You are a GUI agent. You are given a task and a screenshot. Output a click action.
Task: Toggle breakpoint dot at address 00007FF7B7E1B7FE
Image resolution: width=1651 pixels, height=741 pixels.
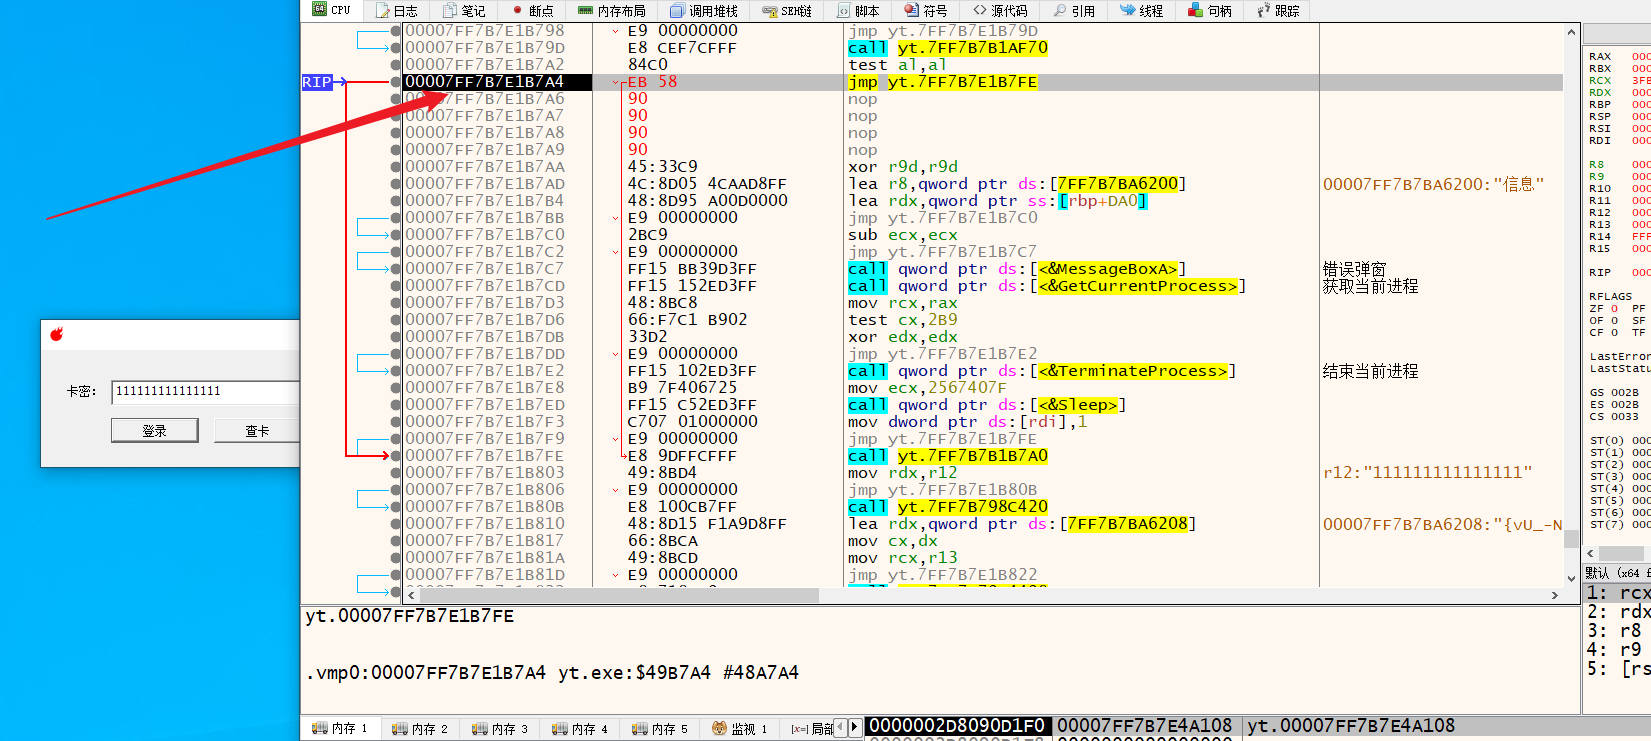pyautogui.click(x=396, y=456)
